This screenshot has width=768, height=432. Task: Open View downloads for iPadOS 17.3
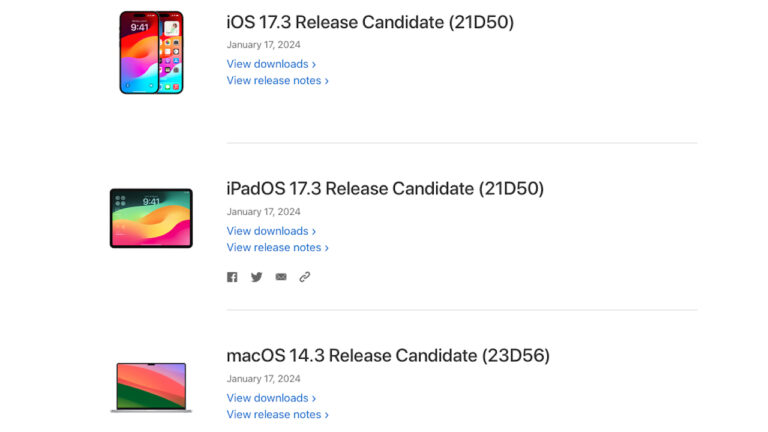pyautogui.click(x=271, y=231)
